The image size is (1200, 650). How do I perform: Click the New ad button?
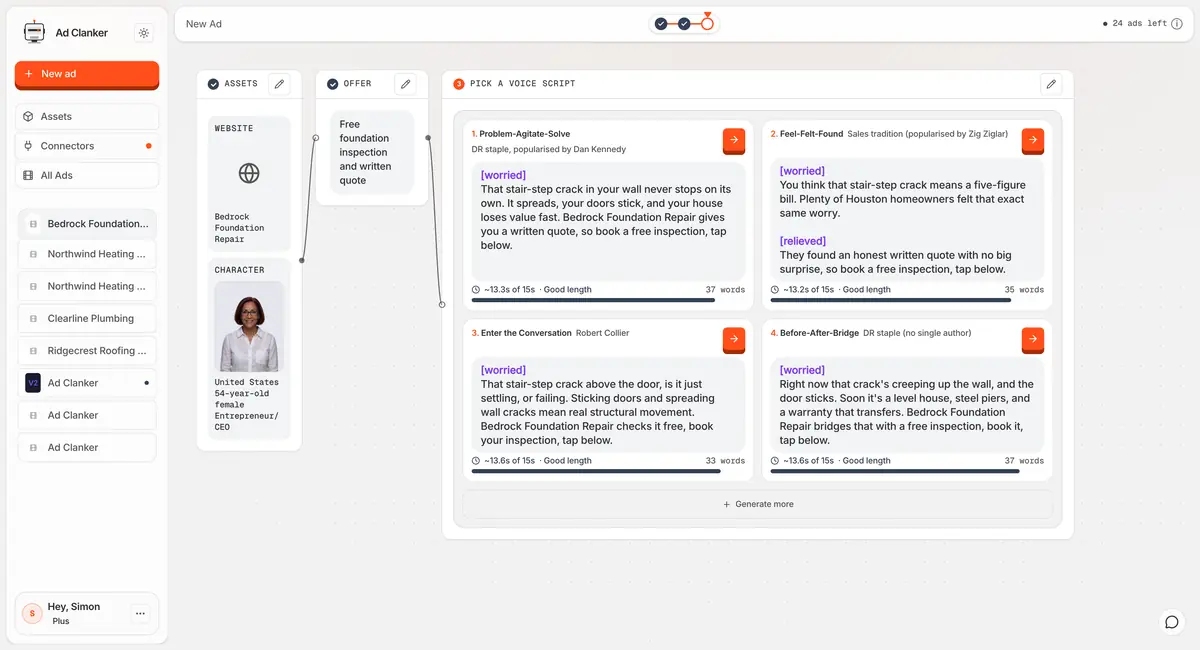click(x=87, y=74)
